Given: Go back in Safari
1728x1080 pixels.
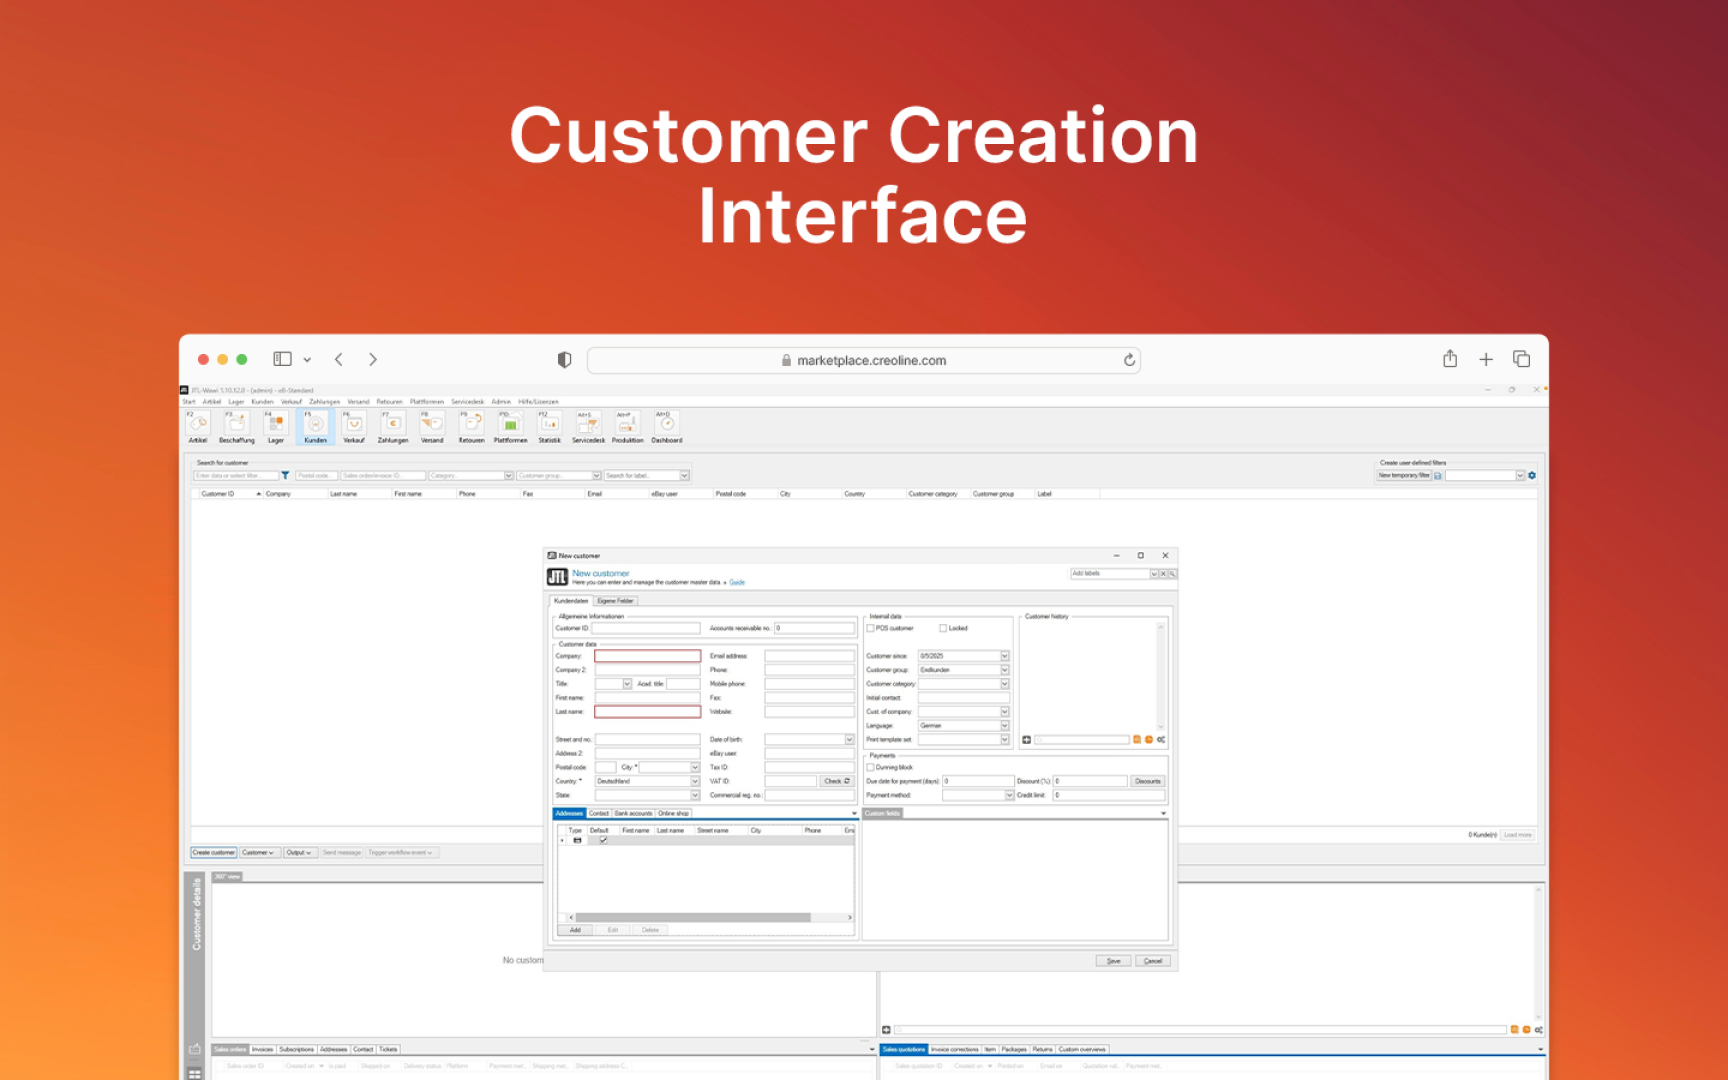Looking at the screenshot, I should click(x=339, y=359).
